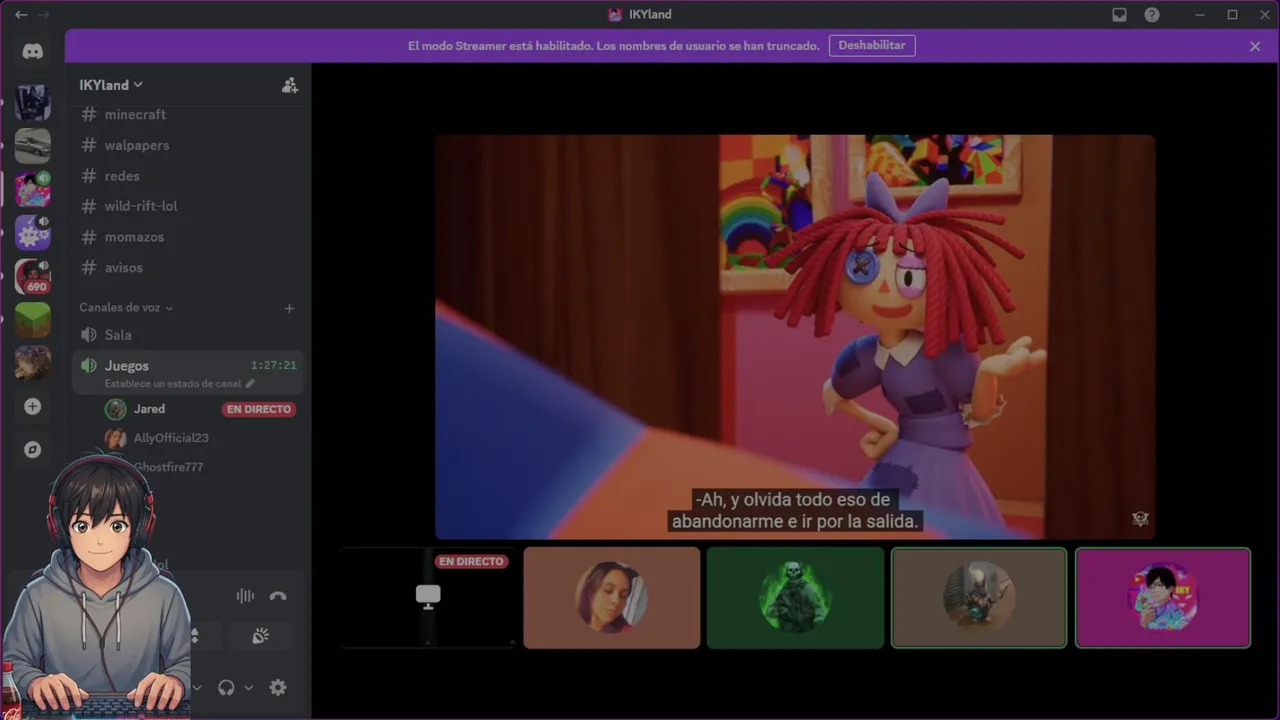Select user Jared in the voice channel
Image resolution: width=1280 pixels, height=720 pixels.
149,409
